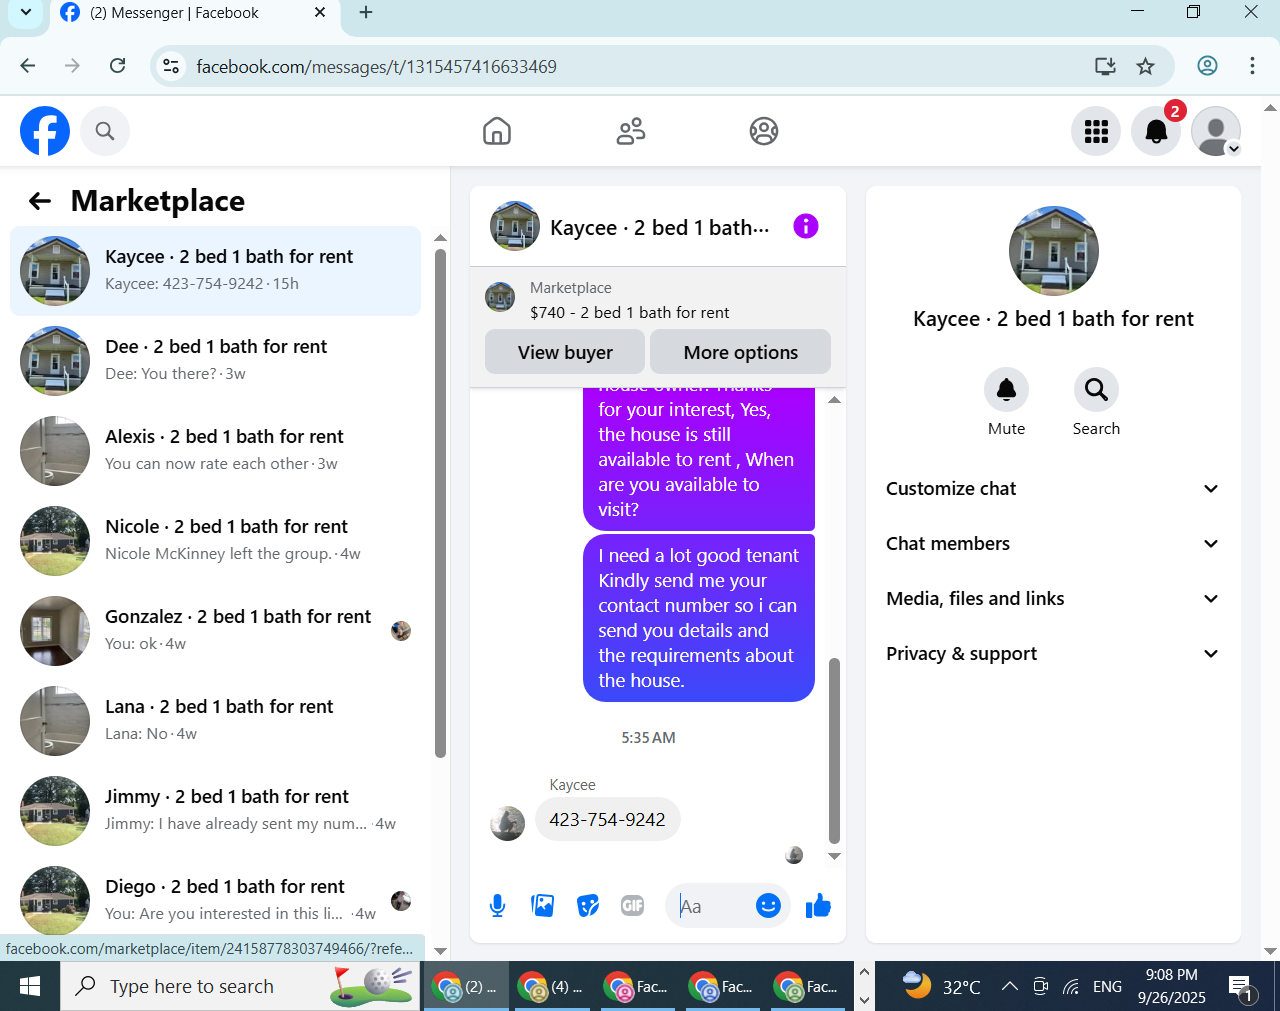Open the weather 32°C taskbar widget

pyautogui.click(x=941, y=986)
